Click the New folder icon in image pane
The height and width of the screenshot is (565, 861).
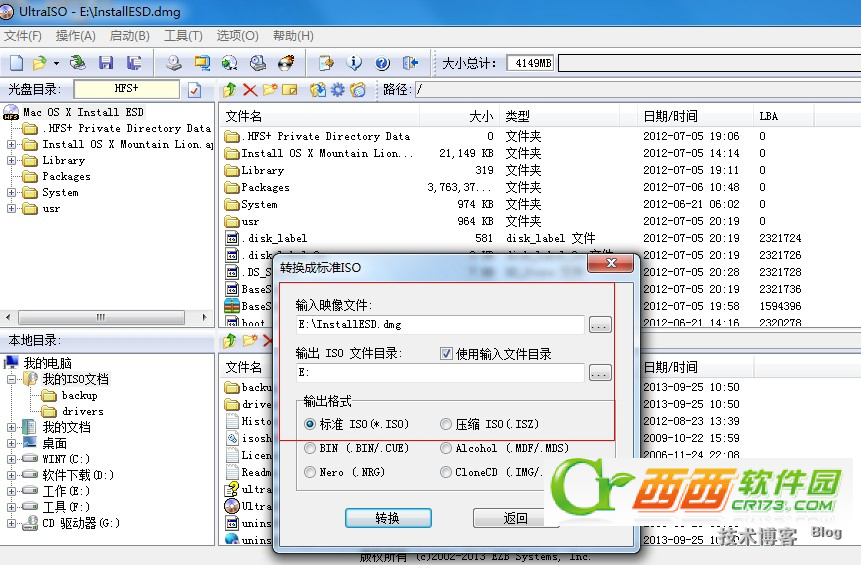click(269, 89)
